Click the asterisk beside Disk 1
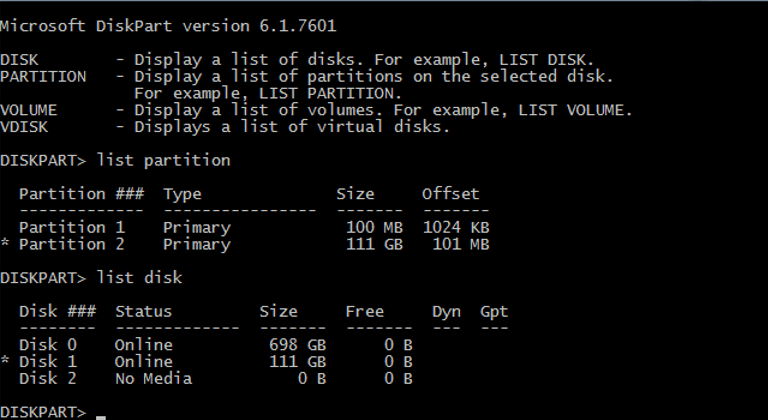 click(x=5, y=361)
